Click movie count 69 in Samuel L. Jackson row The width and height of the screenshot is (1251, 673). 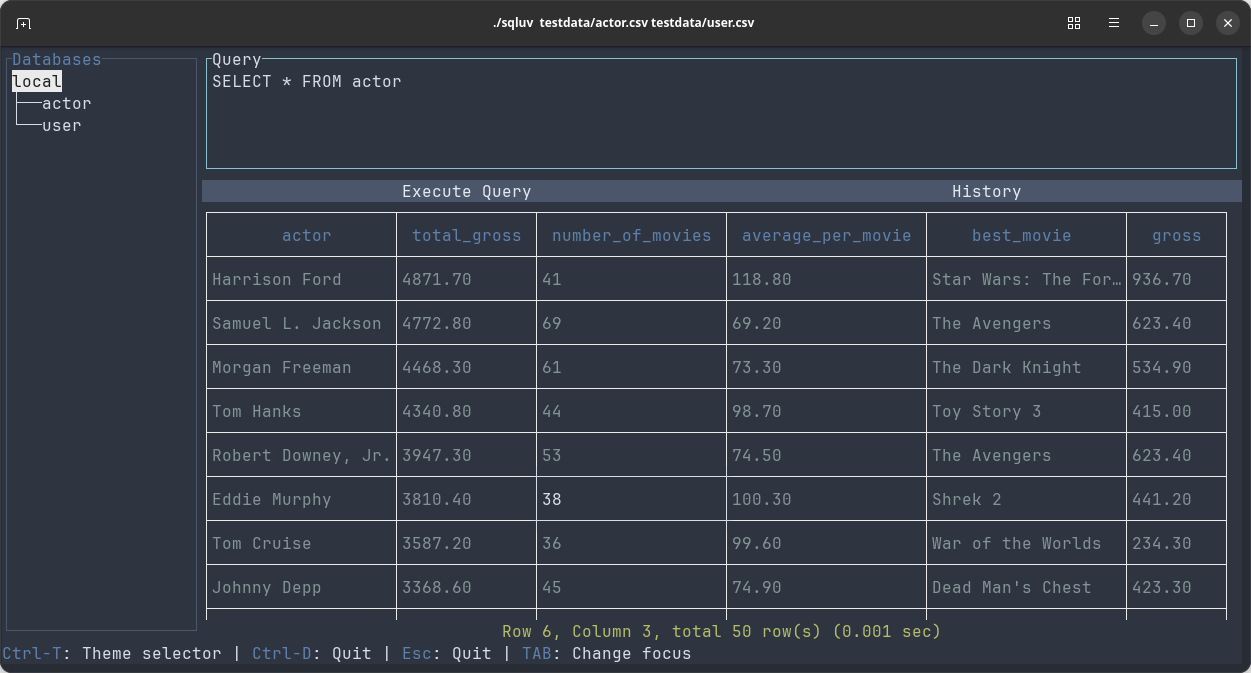pyautogui.click(x=552, y=324)
